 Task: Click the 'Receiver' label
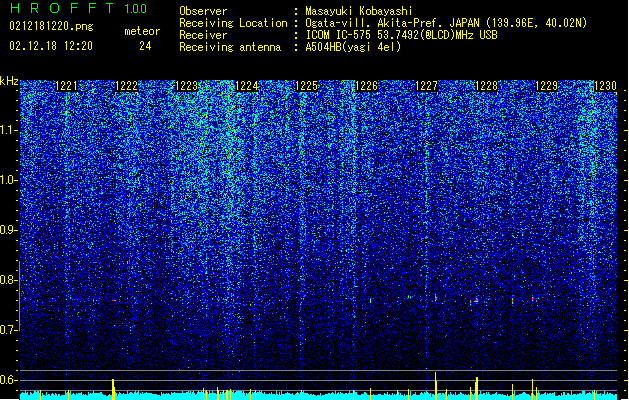pyautogui.click(x=203, y=35)
